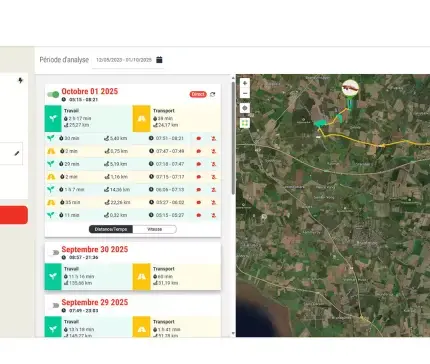Click Travail summary label in Octobre 01 card

tap(71, 111)
